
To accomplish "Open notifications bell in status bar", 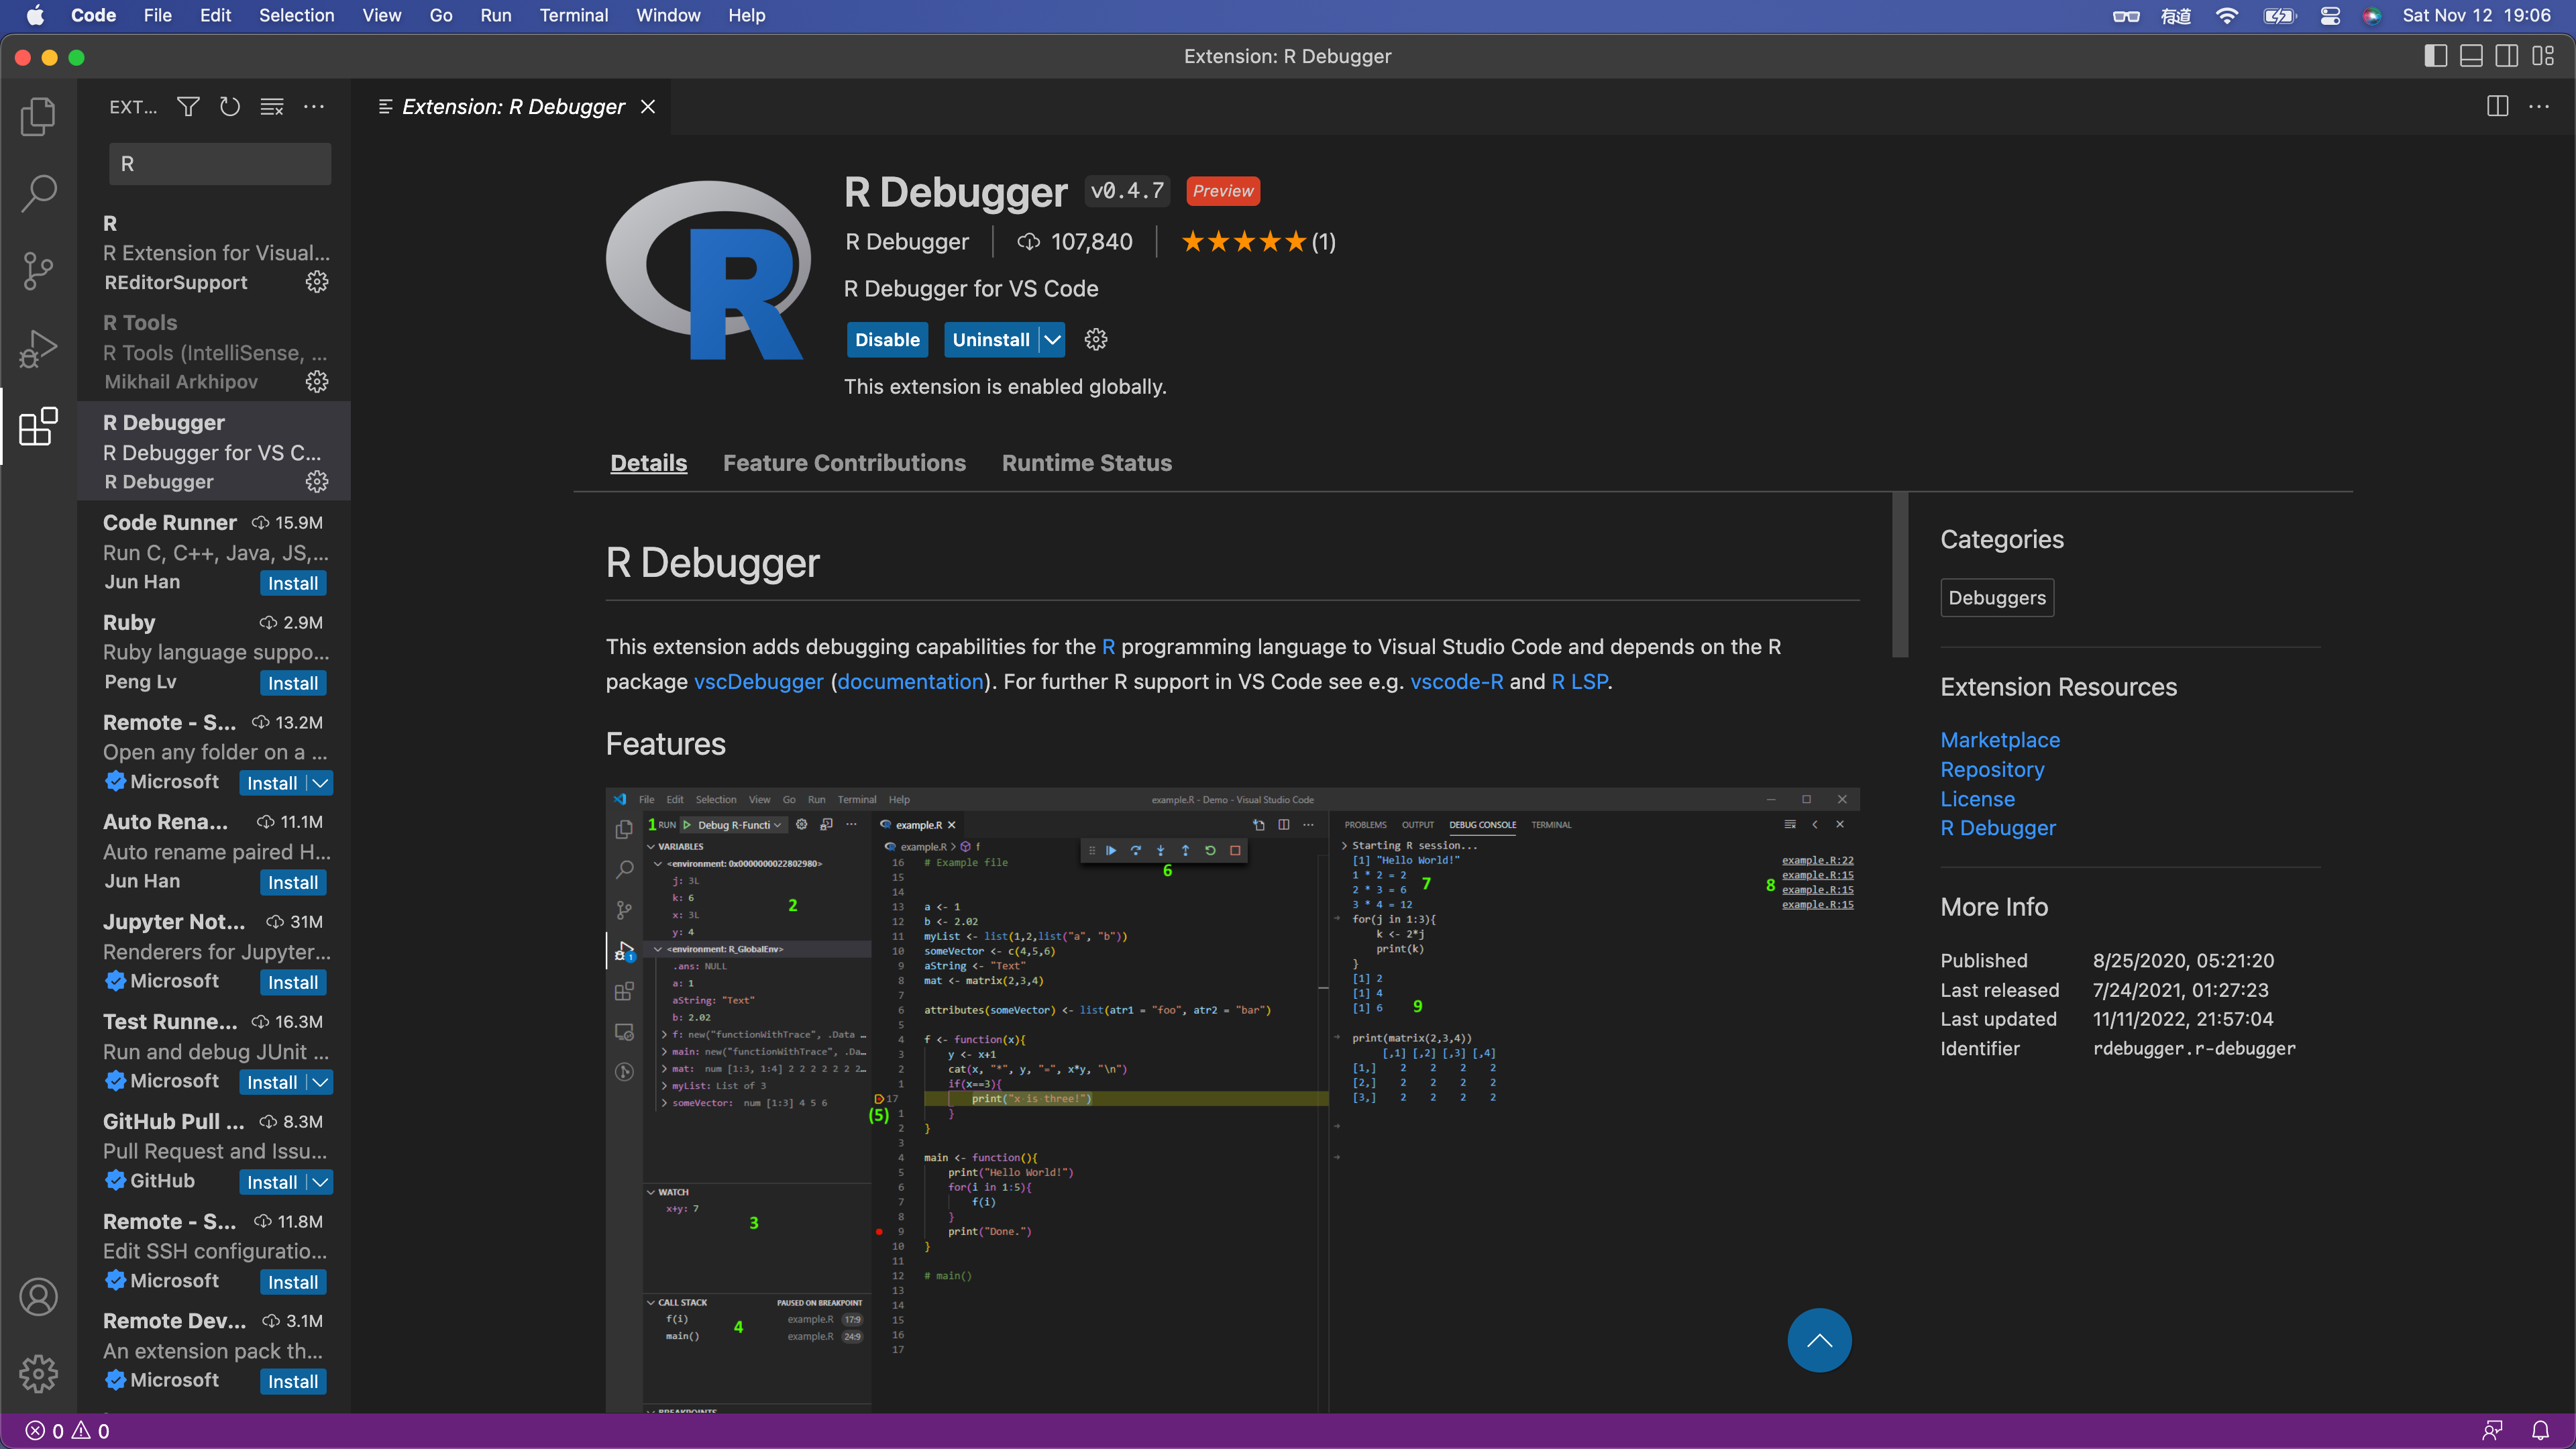I will (2540, 1431).
